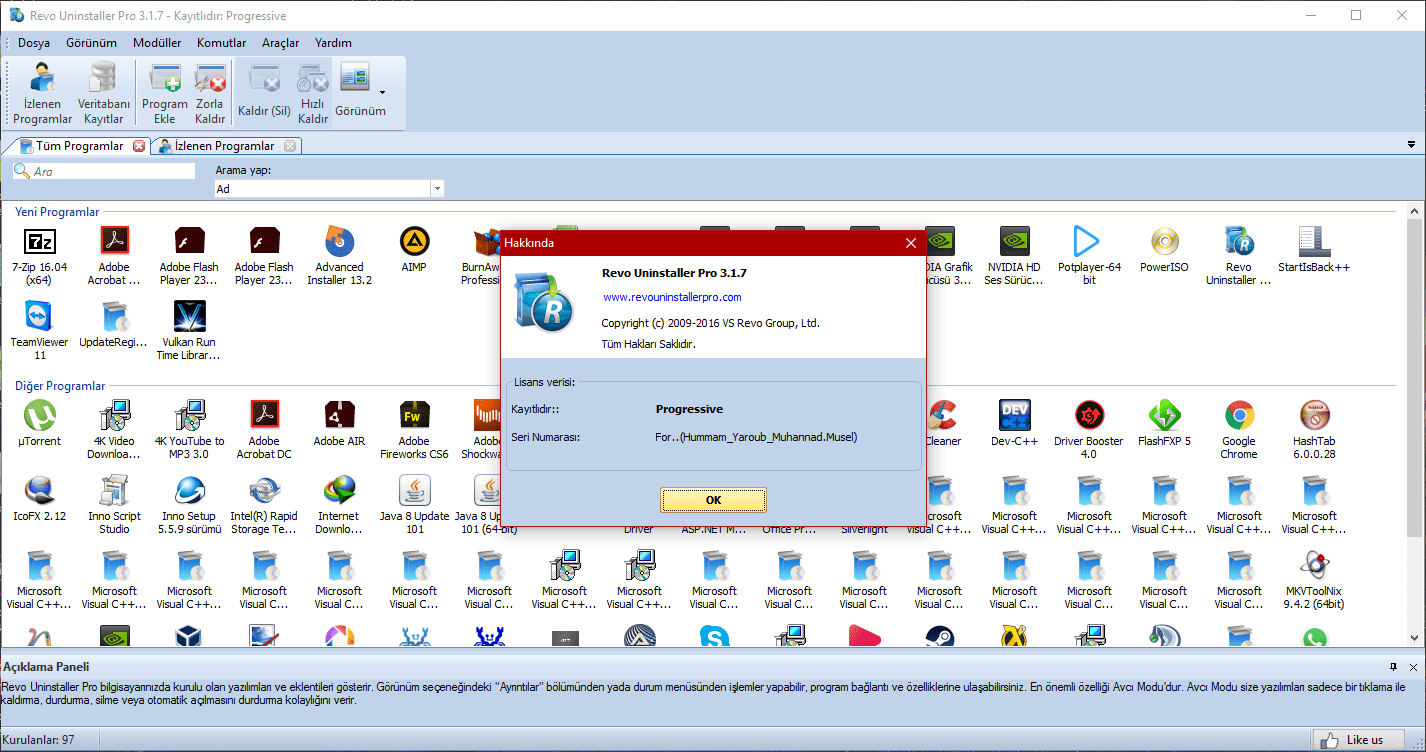1426x752 pixels.
Task: Click the Diğer Programlar group header
Action: (x=60, y=386)
